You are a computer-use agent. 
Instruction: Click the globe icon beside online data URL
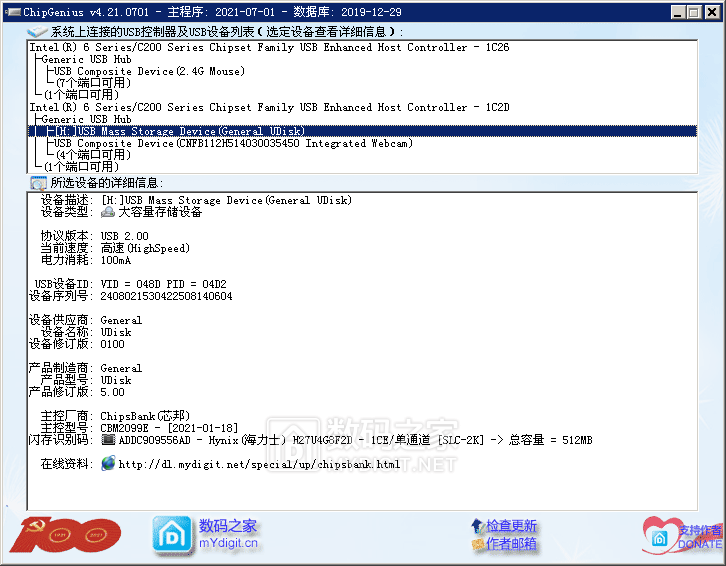(108, 463)
